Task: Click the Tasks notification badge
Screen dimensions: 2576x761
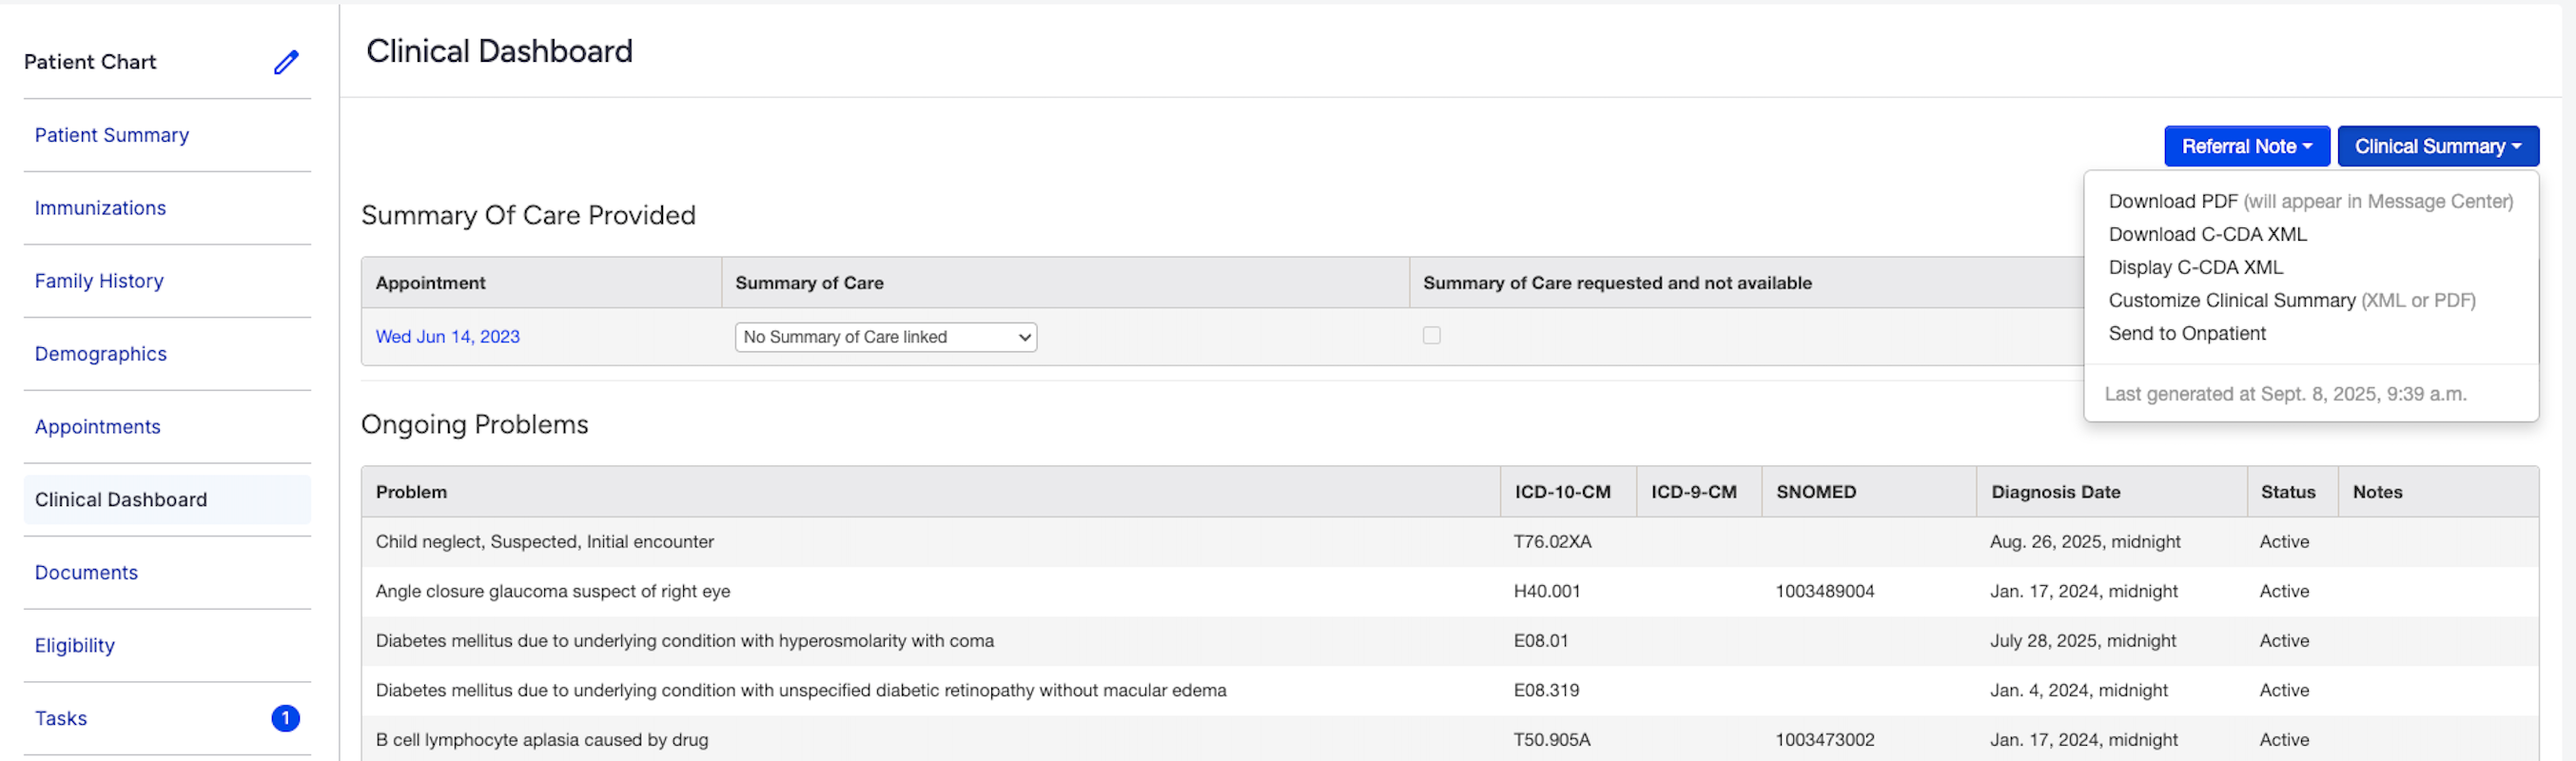Action: tap(285, 718)
